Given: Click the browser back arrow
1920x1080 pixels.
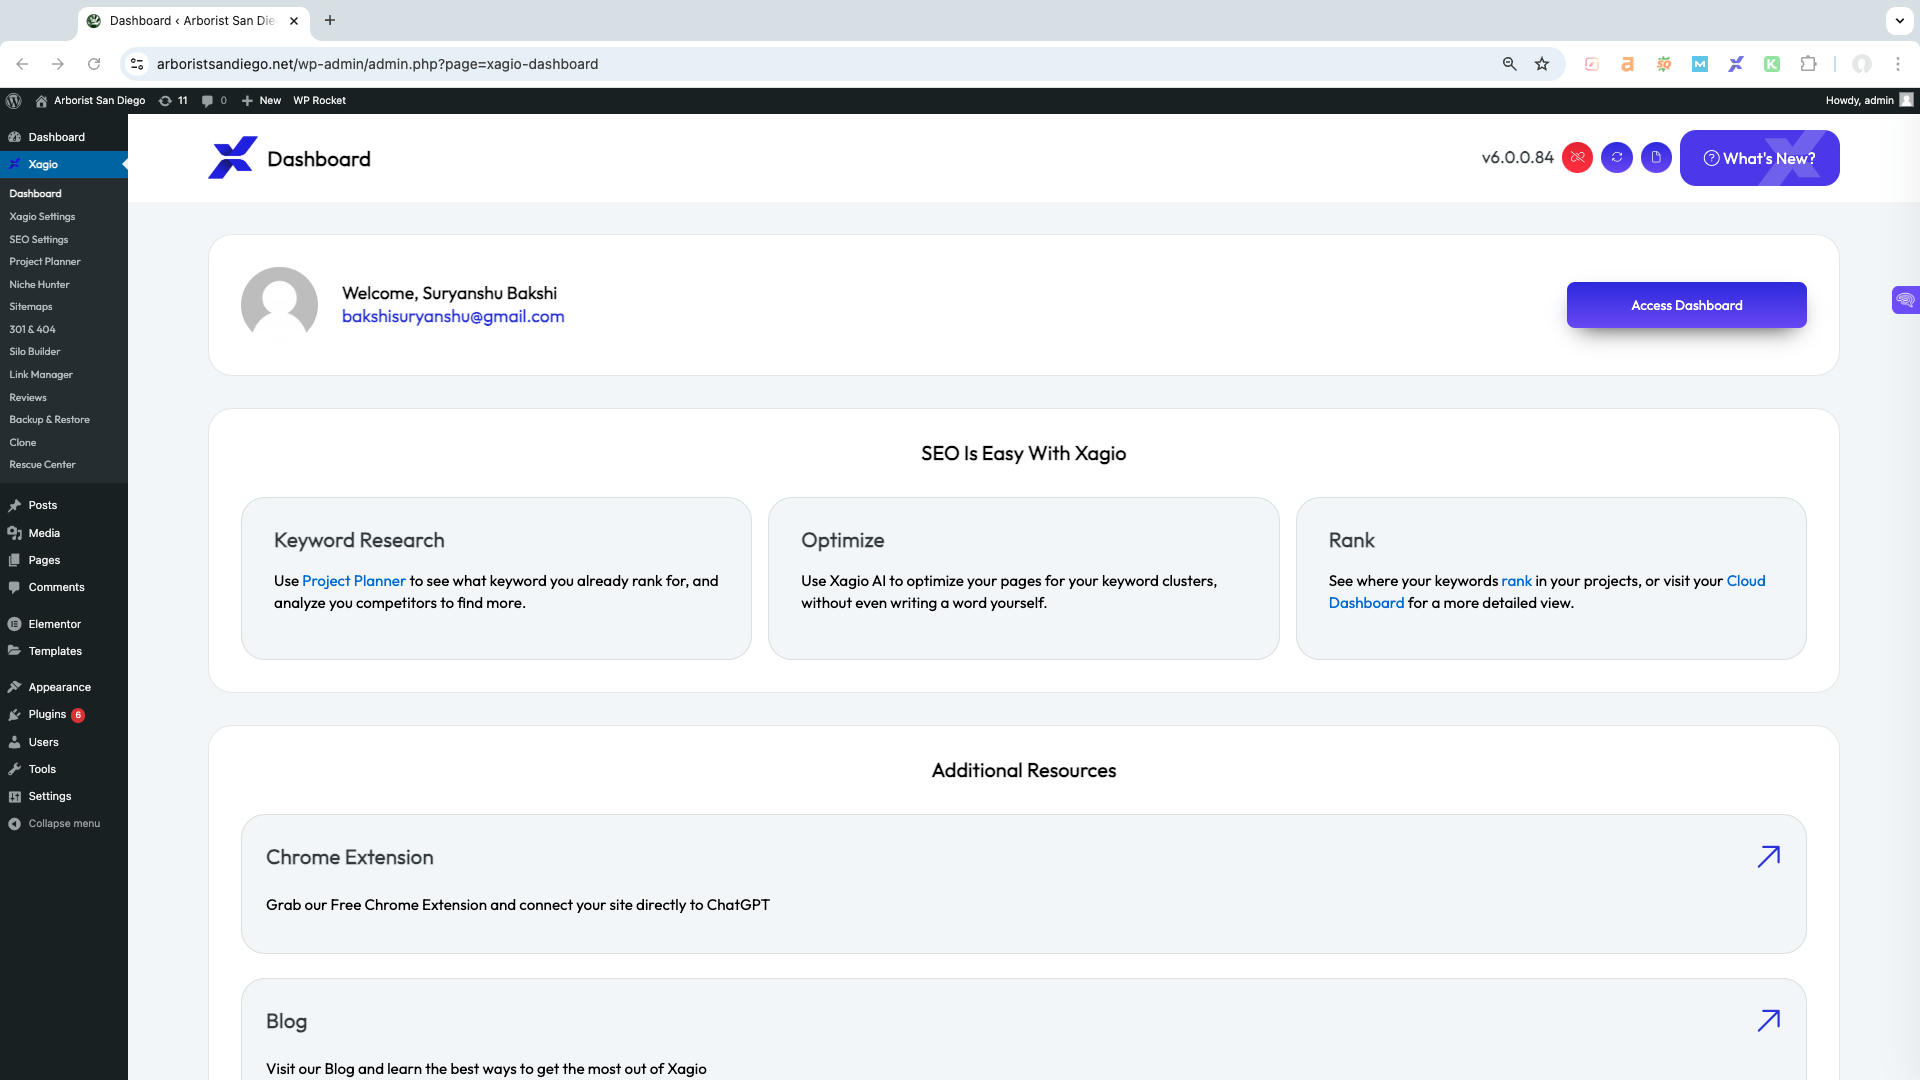Looking at the screenshot, I should point(22,64).
